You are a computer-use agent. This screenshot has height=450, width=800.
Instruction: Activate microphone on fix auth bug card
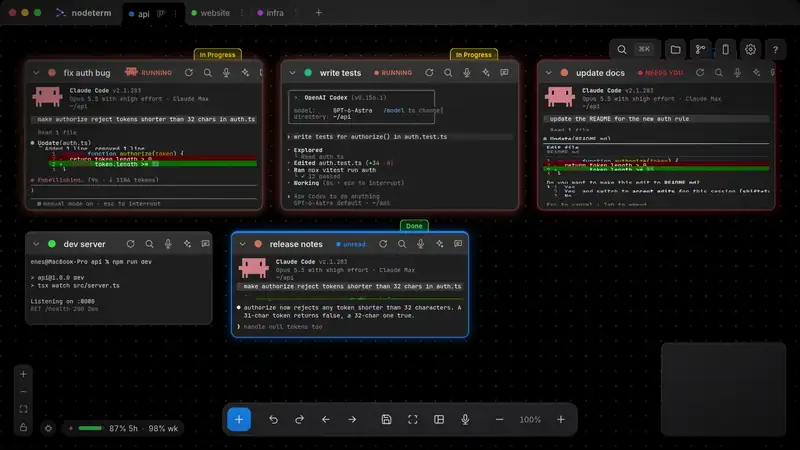226,73
